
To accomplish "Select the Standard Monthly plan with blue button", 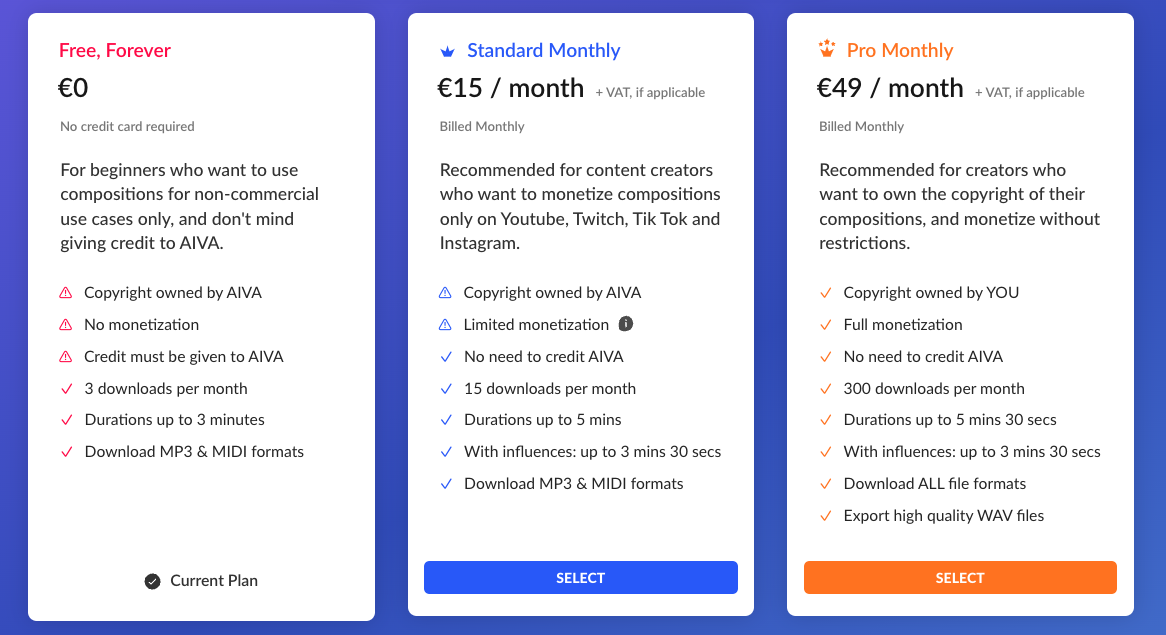I will pyautogui.click(x=580, y=578).
